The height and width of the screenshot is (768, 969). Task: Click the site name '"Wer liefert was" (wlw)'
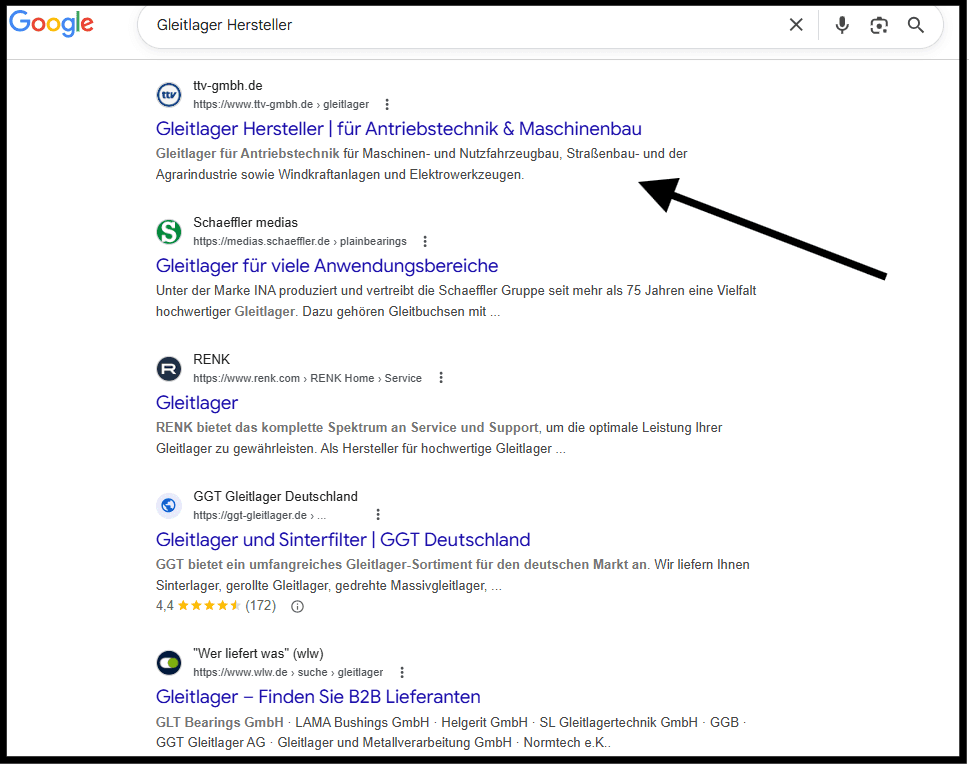click(x=258, y=654)
